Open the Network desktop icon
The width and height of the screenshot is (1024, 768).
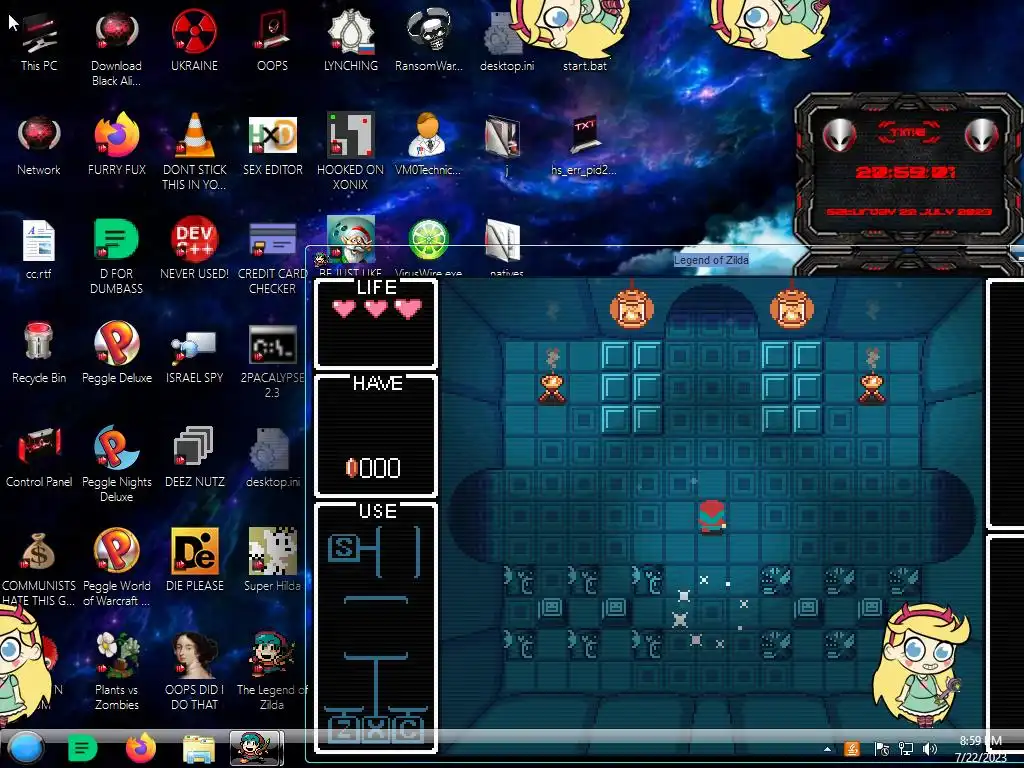[39, 144]
